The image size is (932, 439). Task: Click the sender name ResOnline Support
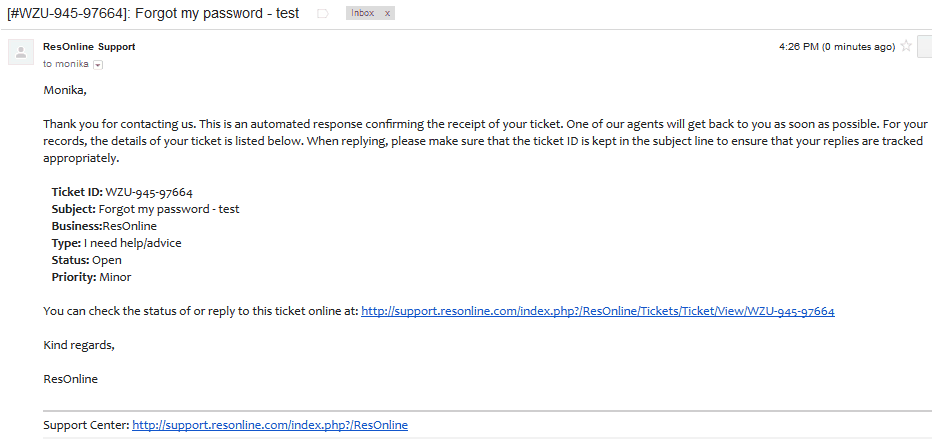[x=89, y=46]
